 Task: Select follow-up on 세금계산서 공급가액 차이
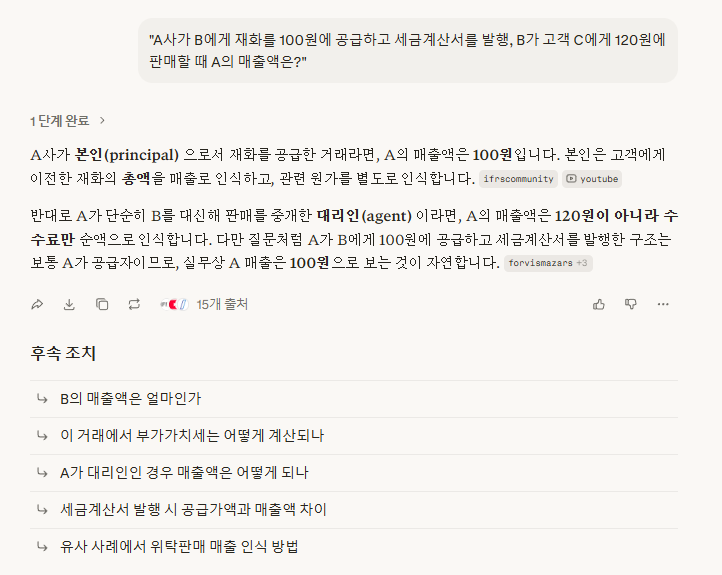pyautogui.click(x=193, y=510)
